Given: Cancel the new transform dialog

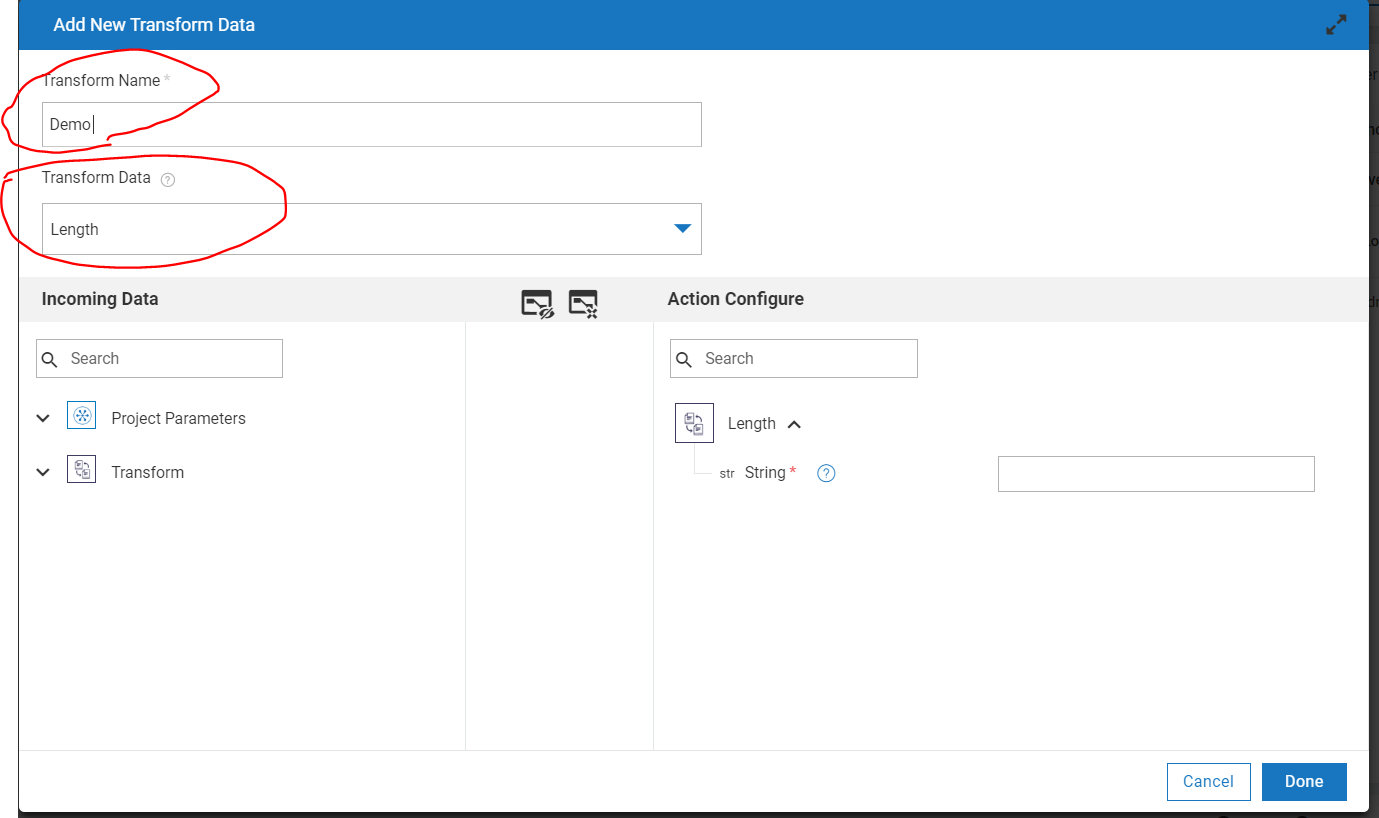Looking at the screenshot, I should [x=1208, y=782].
